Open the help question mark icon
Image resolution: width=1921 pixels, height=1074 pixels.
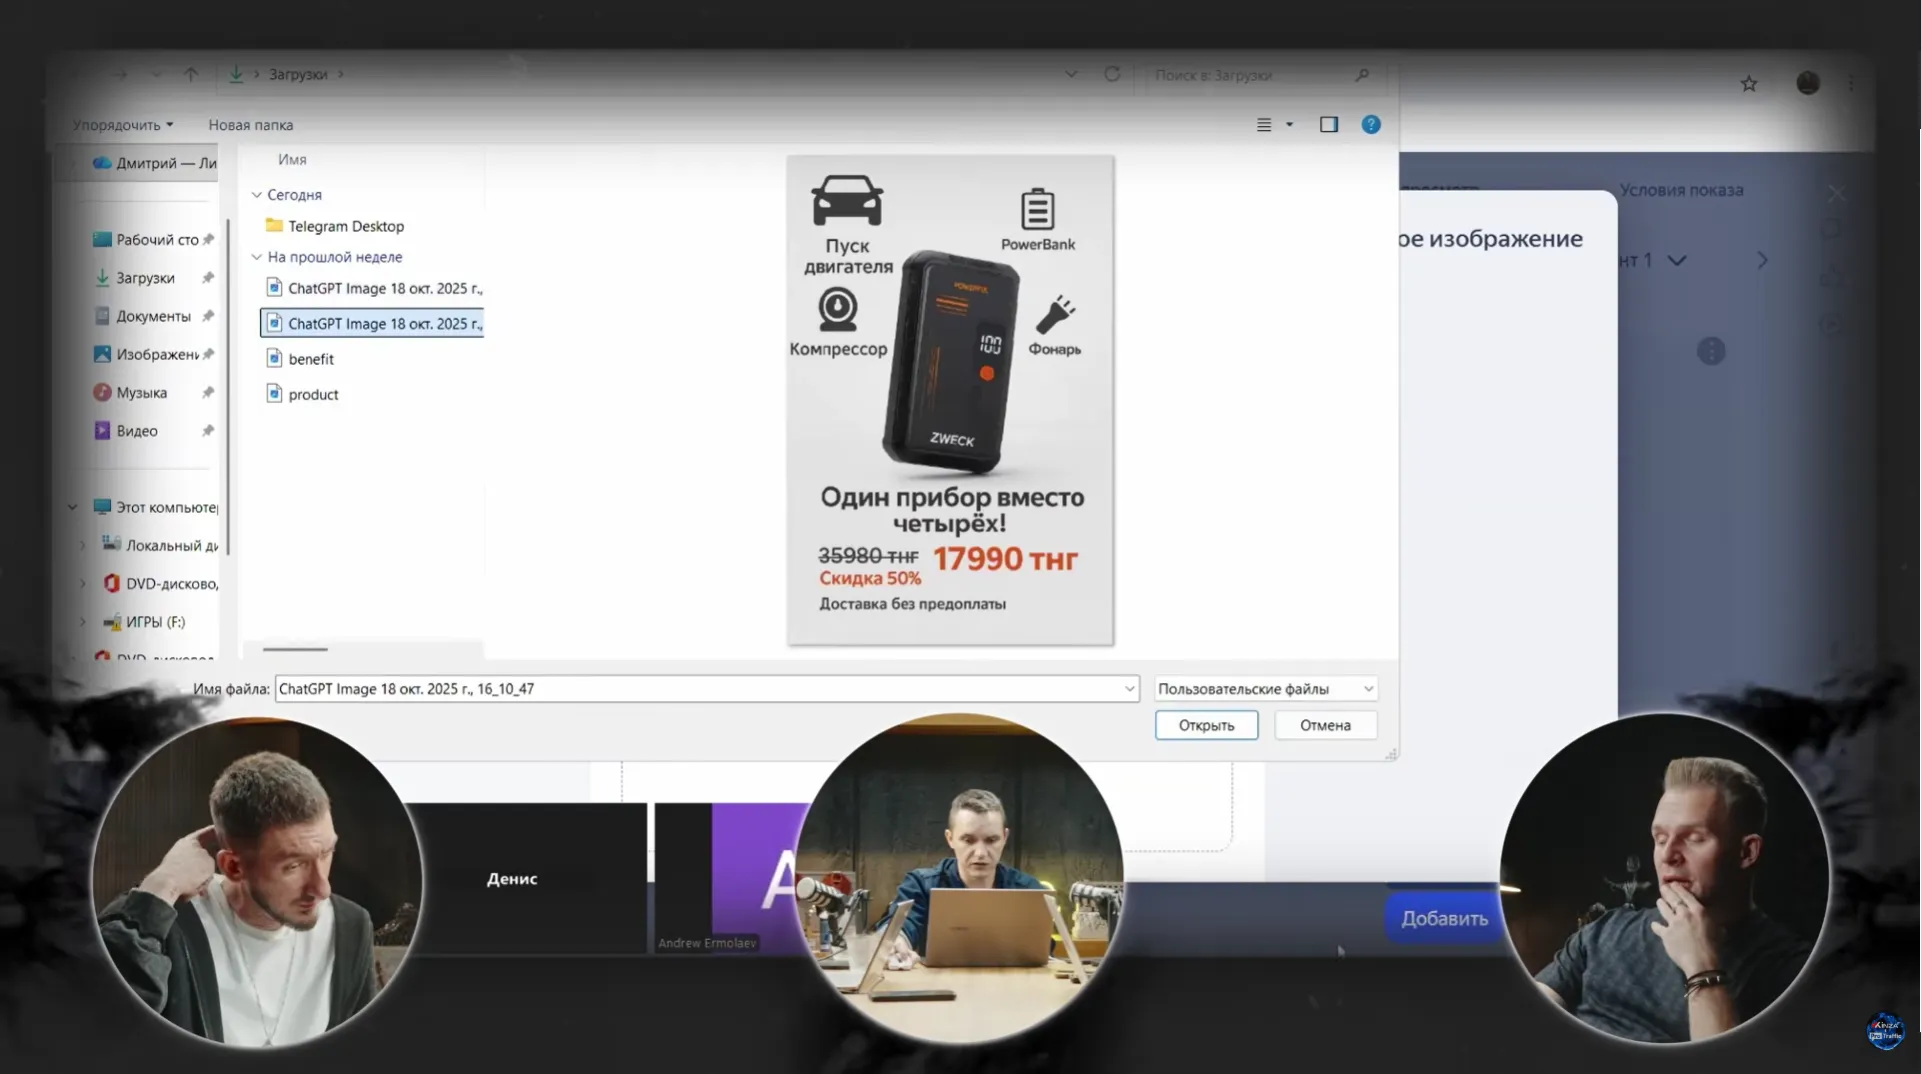(x=1371, y=124)
